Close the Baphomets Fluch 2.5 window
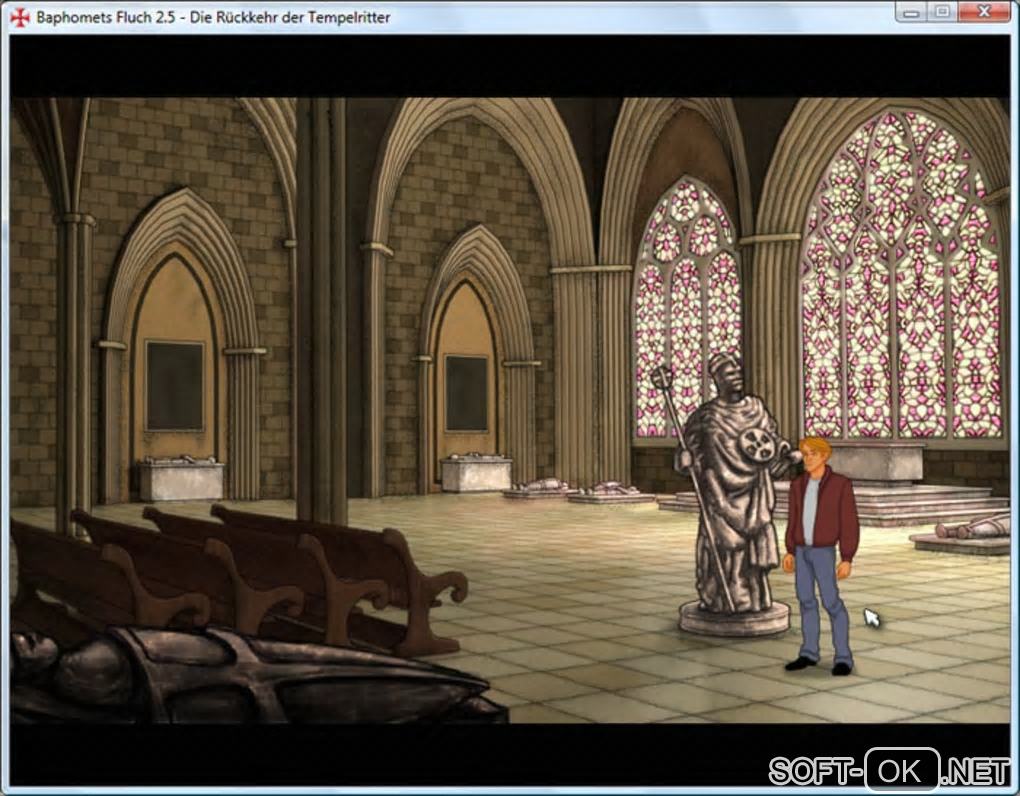Viewport: 1020px width, 796px height. (x=985, y=12)
